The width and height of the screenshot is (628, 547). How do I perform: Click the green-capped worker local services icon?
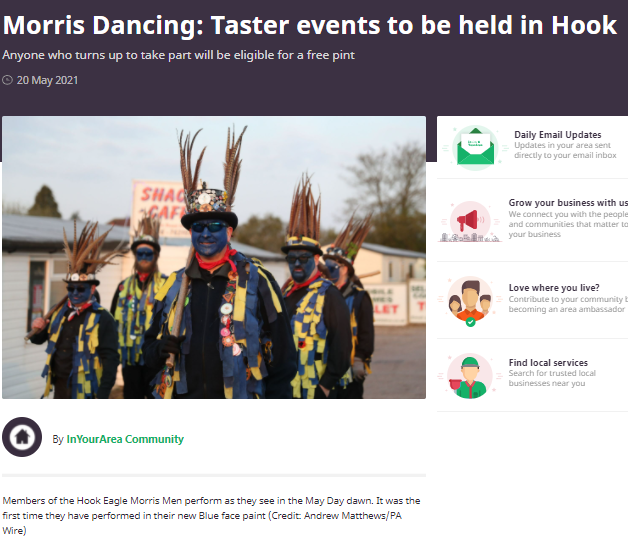pos(470,376)
